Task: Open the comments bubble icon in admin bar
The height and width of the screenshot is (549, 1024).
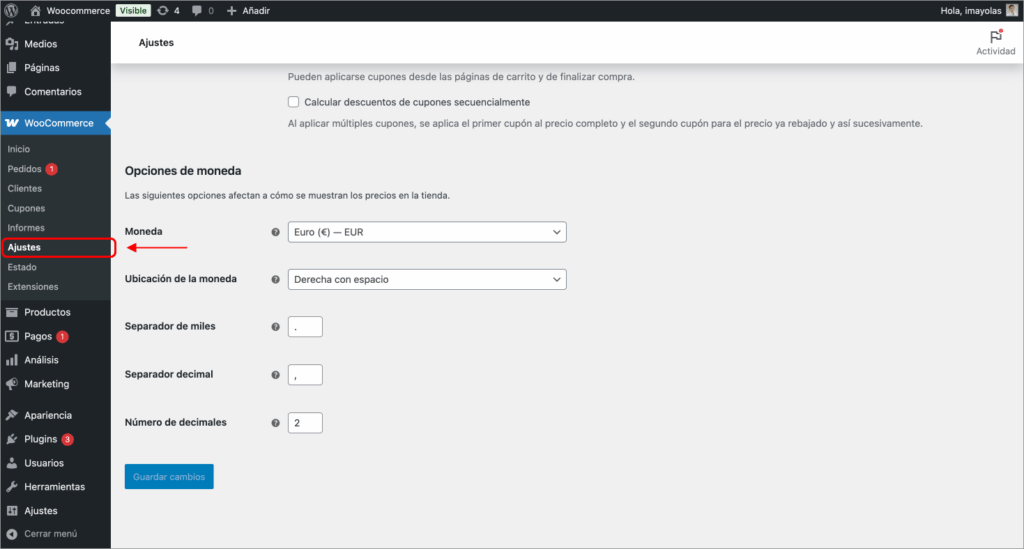Action: 197,10
